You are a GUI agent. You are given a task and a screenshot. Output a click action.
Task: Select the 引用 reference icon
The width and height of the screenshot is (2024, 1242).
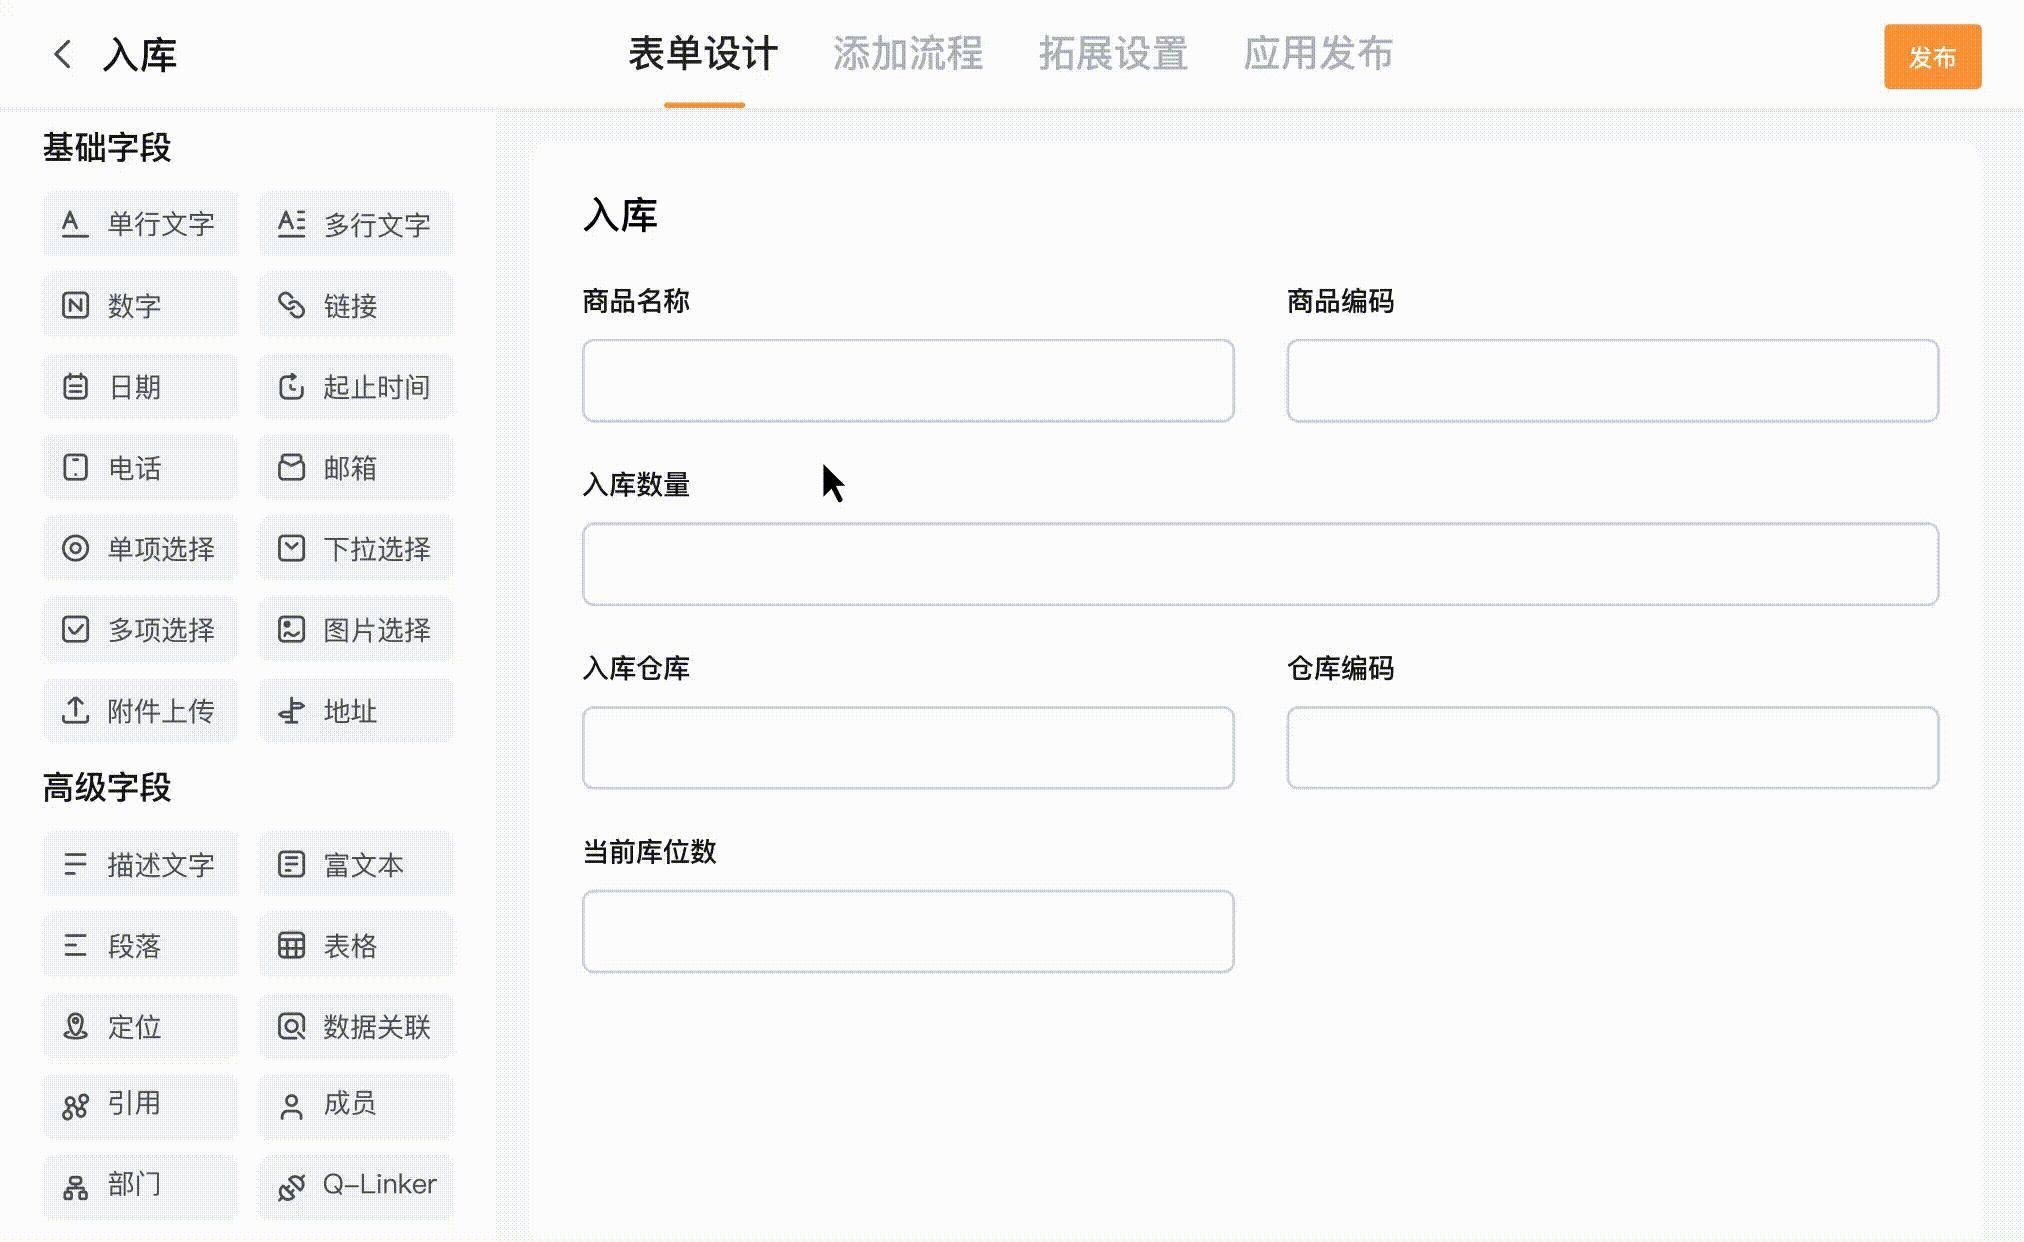75,1106
